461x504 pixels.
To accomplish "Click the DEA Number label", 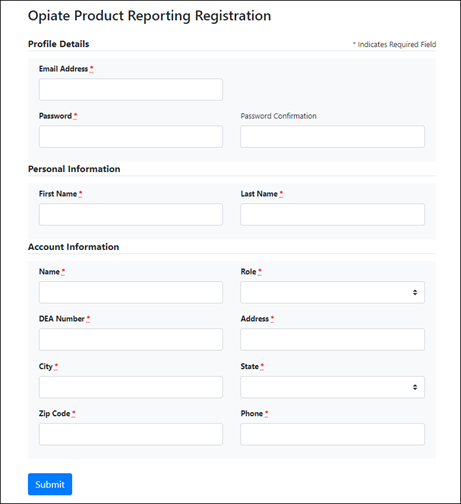I will tap(62, 319).
